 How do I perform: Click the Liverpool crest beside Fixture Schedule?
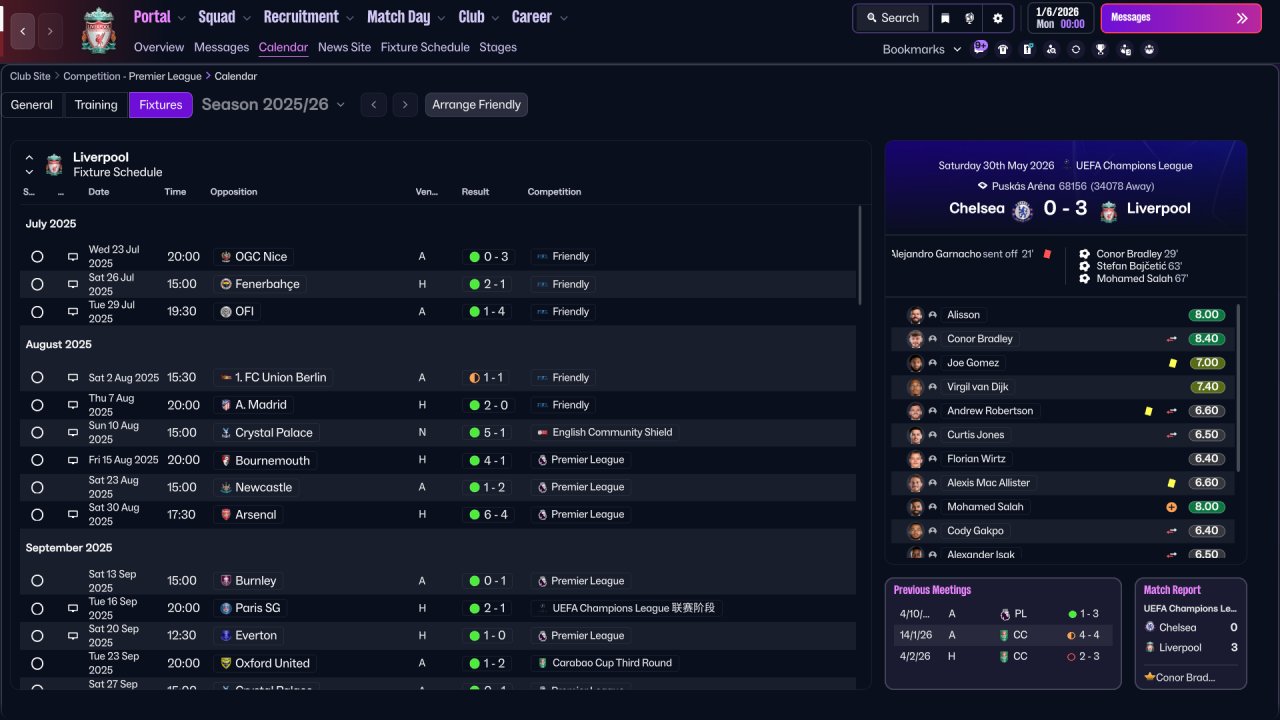click(54, 164)
